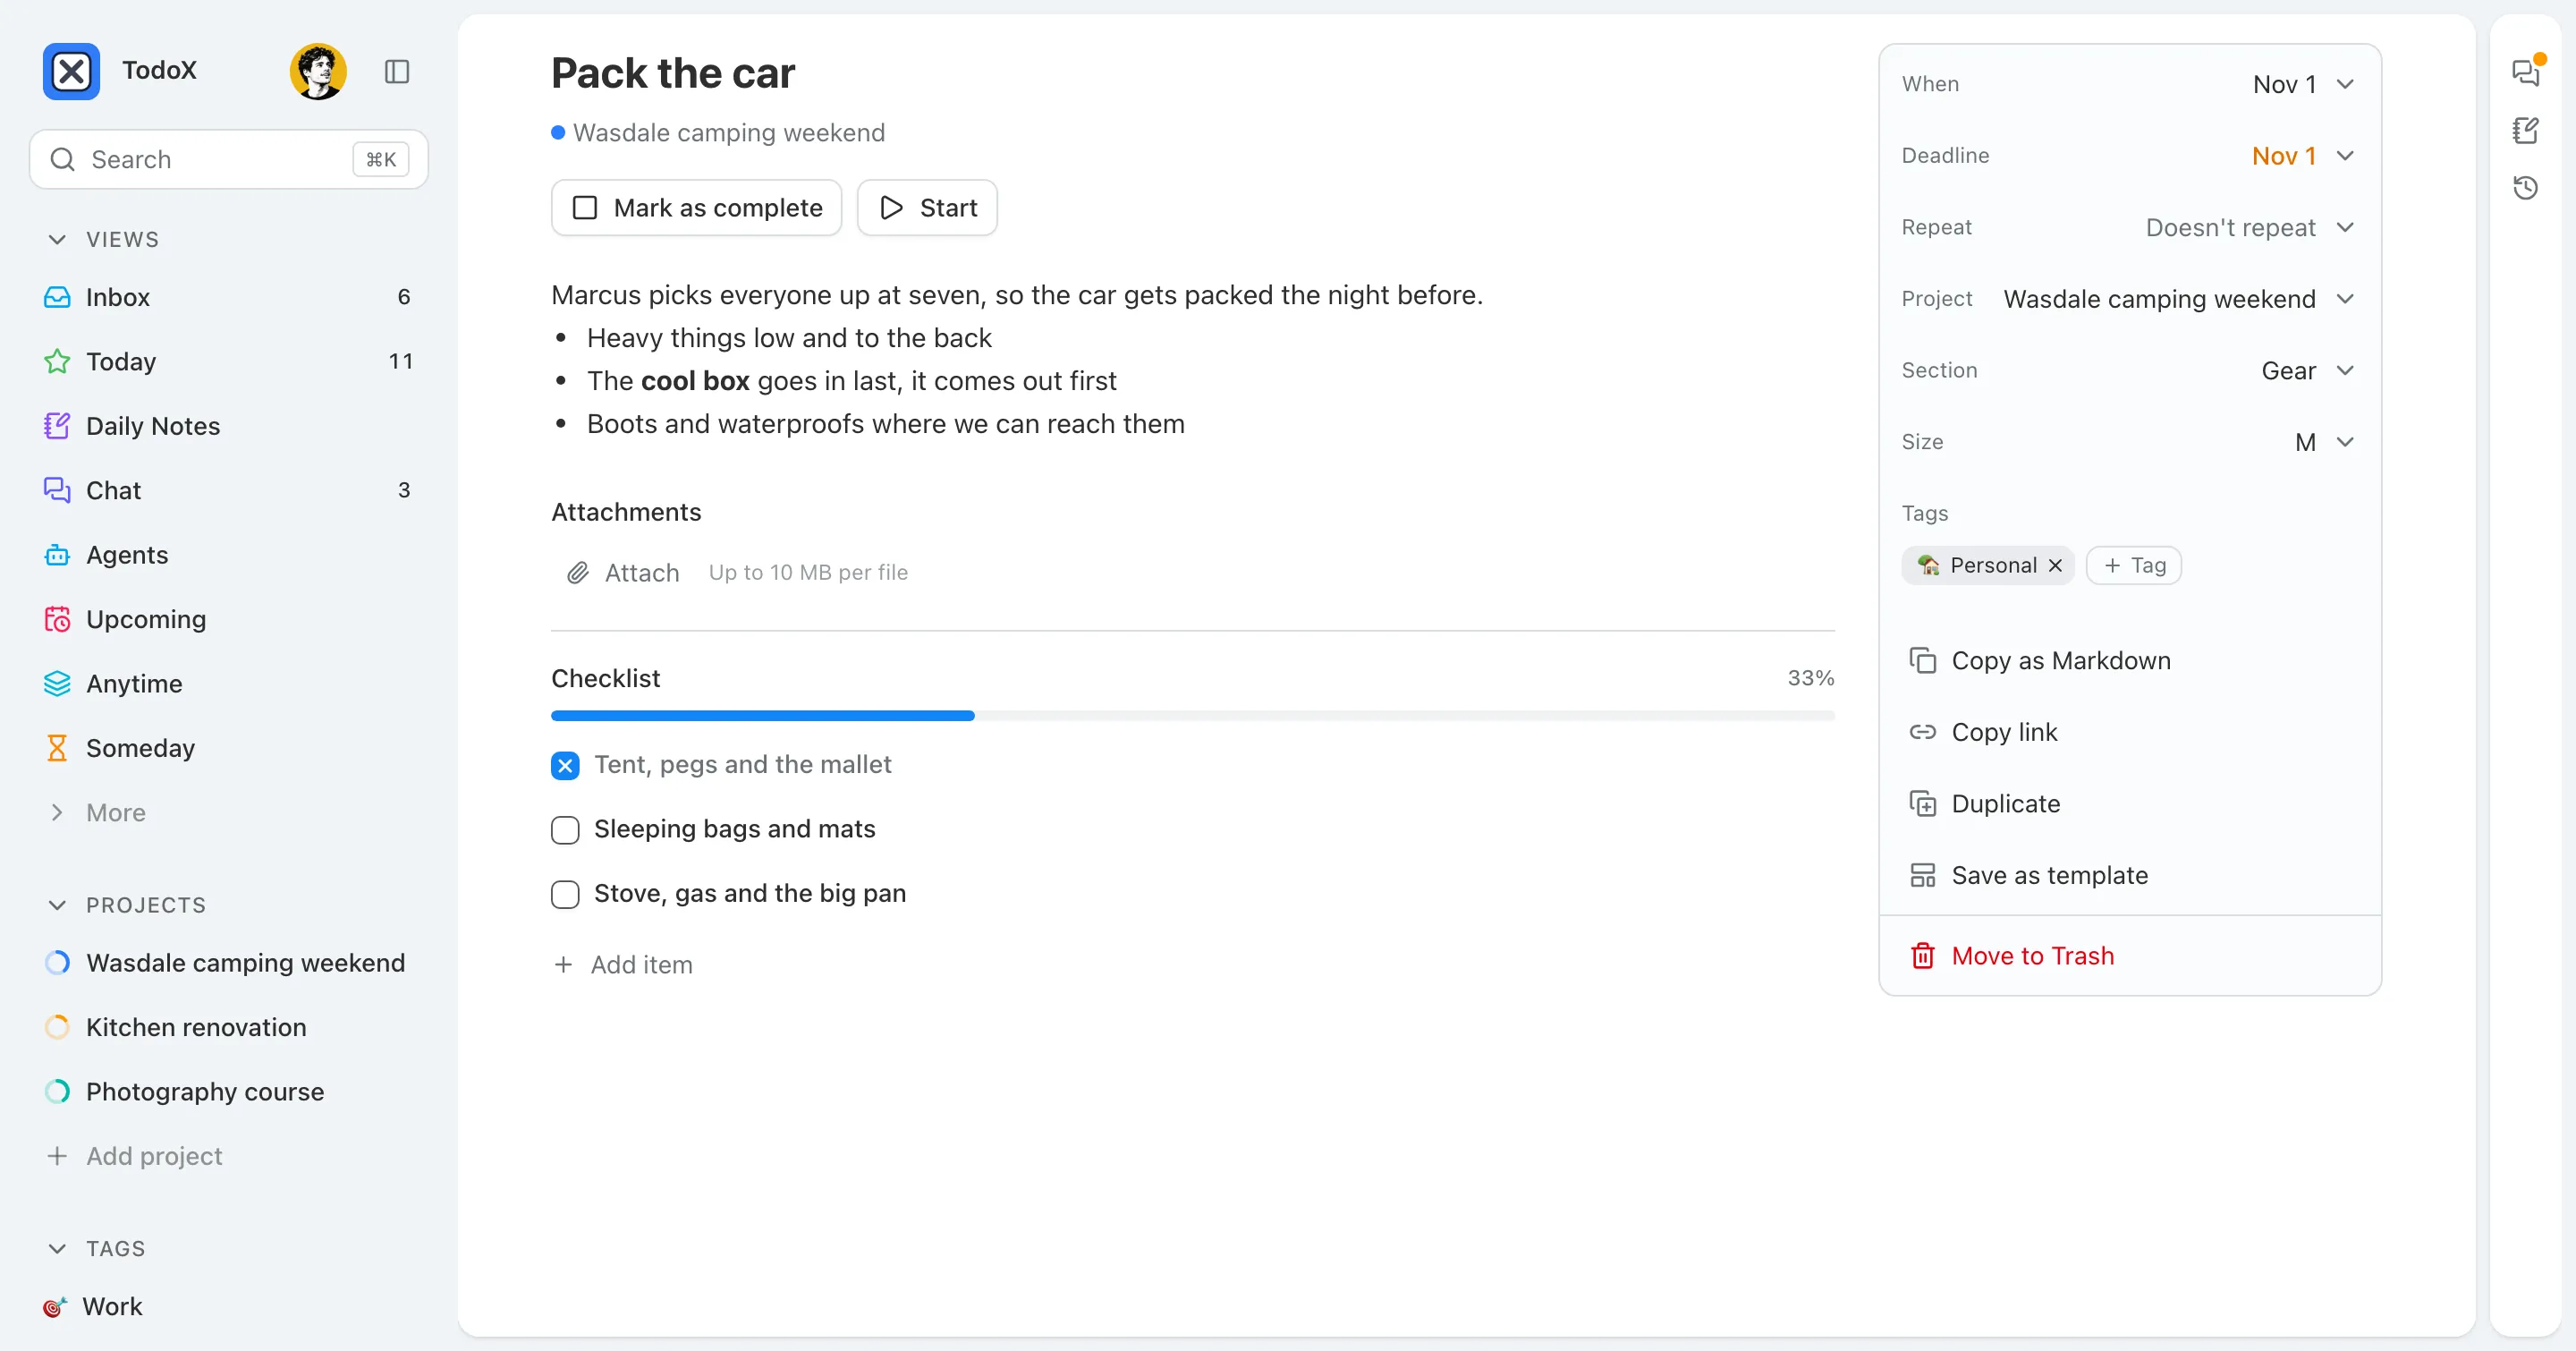Click the Someday hourglass icon
The image size is (2576, 1351).
point(57,748)
